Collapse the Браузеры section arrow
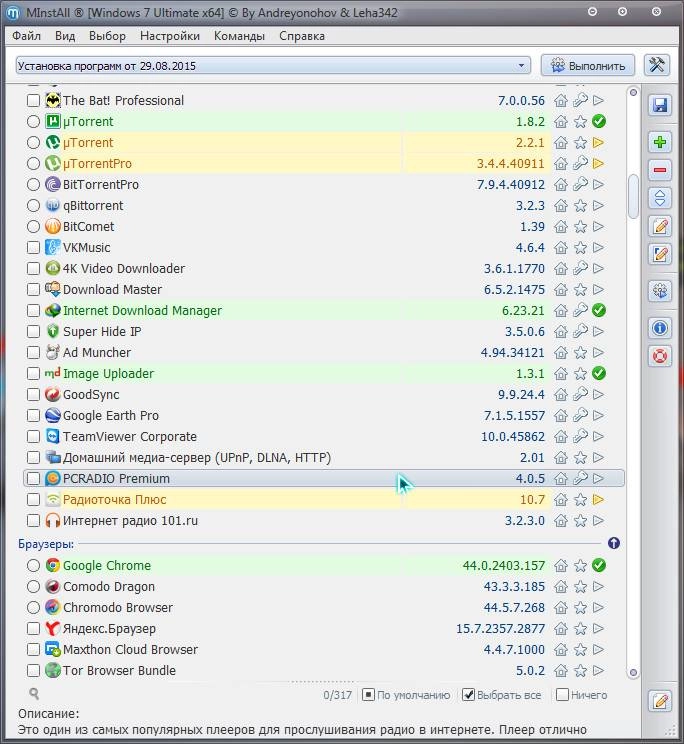Screen dimensions: 684x744 click(614, 543)
